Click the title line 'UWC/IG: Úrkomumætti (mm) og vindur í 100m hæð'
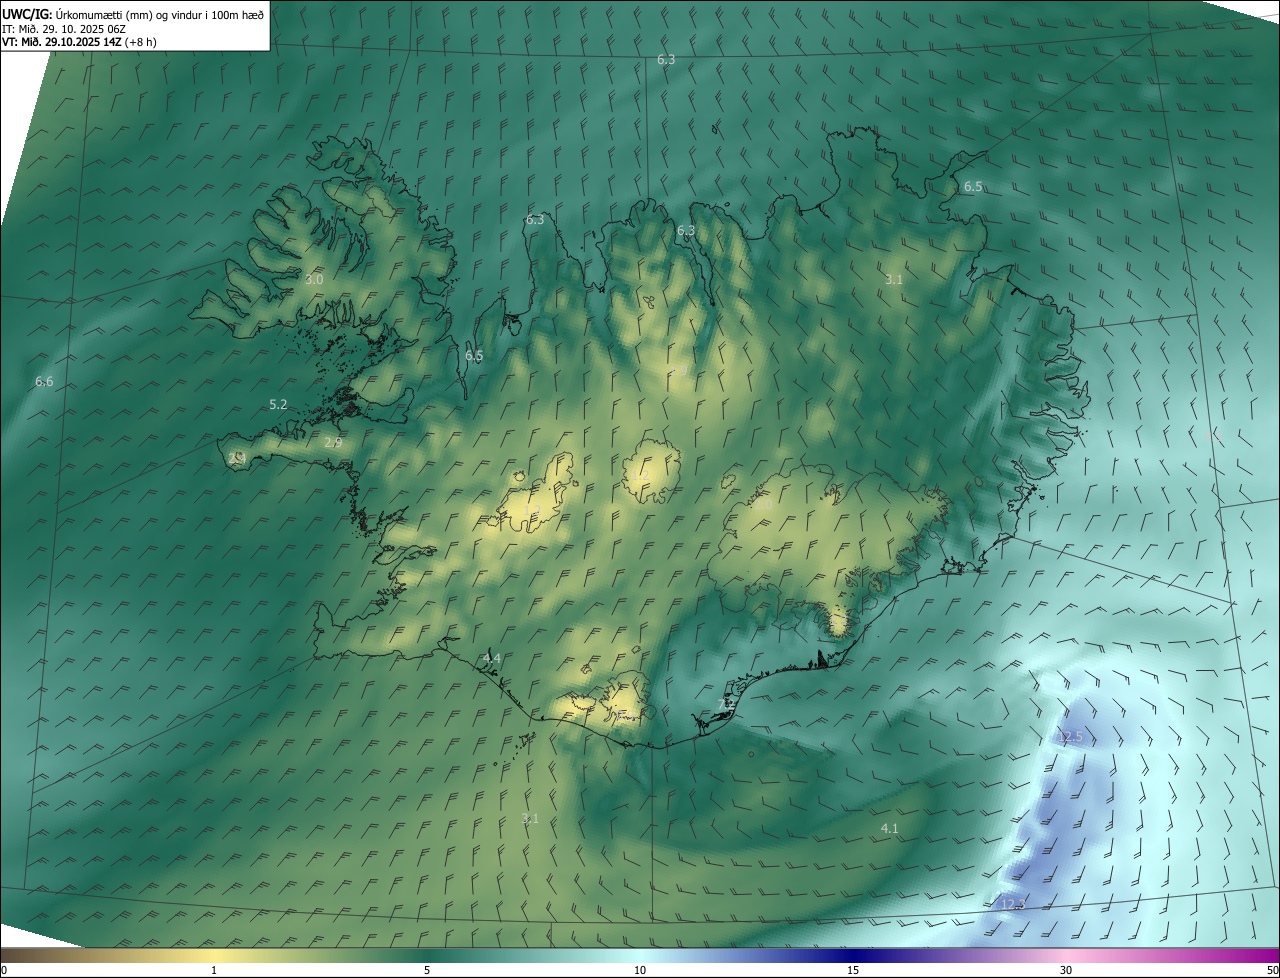This screenshot has height=978, width=1280. (133, 14)
